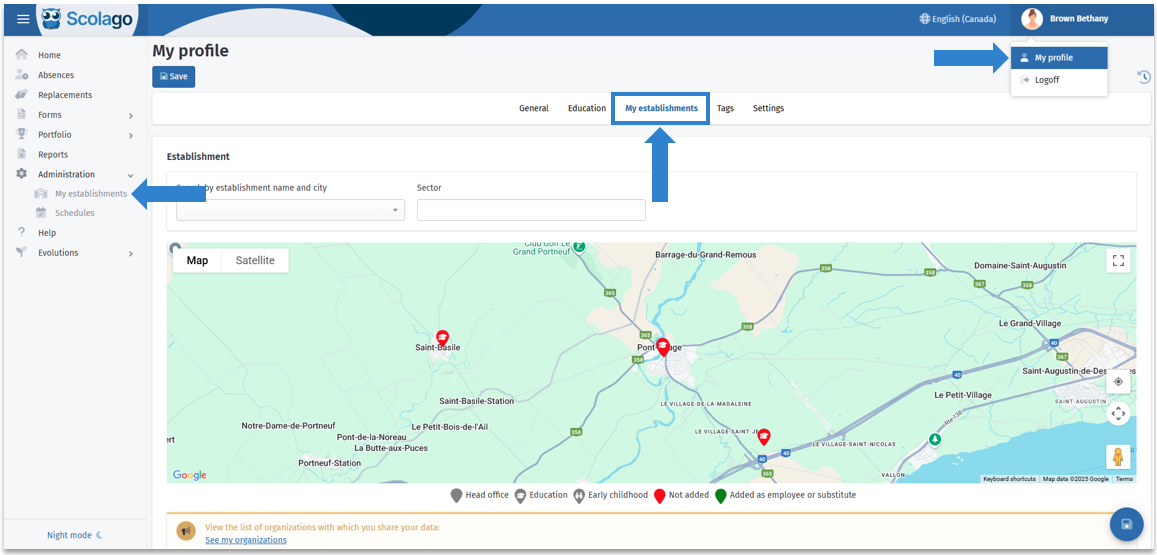Click the red marker at Pont-Rouge

tap(663, 347)
